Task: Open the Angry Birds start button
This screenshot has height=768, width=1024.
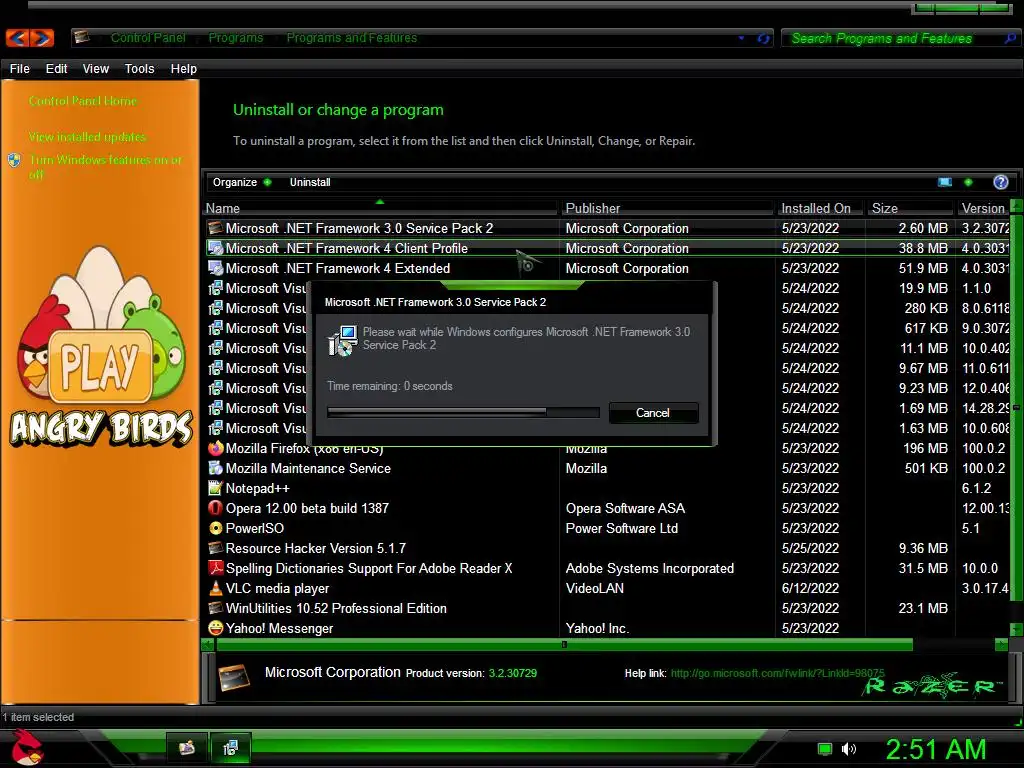Action: point(26,748)
